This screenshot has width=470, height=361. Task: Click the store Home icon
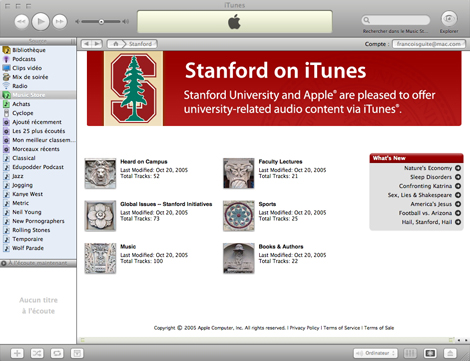coord(116,44)
